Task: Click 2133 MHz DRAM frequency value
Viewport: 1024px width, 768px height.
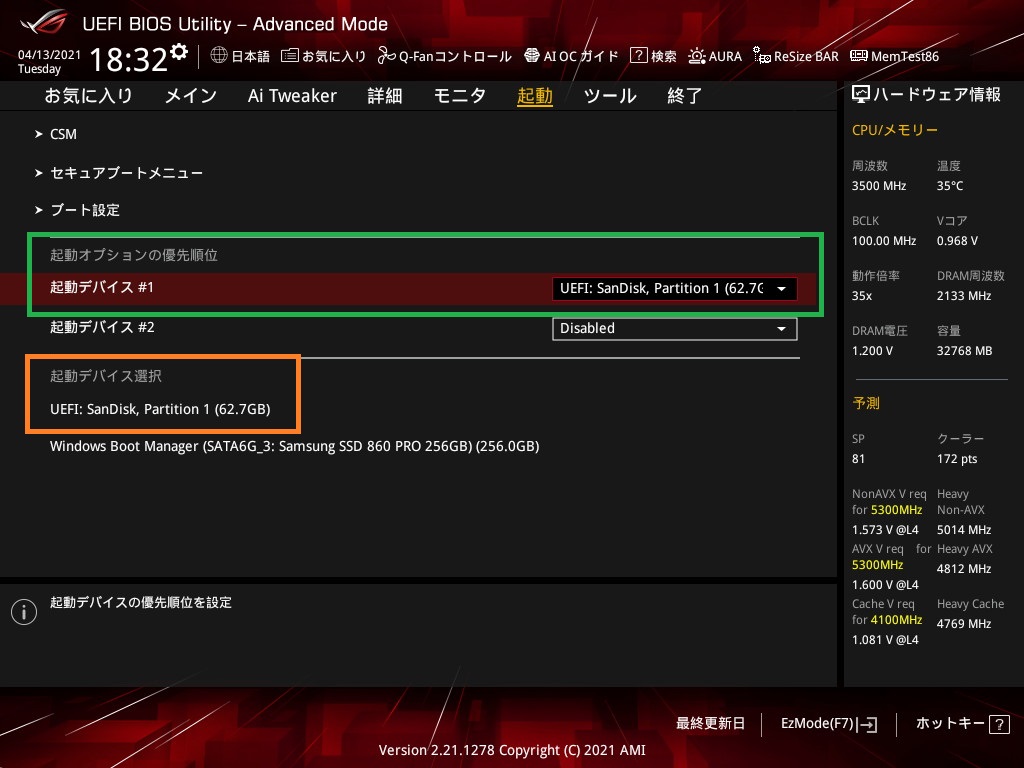Action: (x=963, y=296)
